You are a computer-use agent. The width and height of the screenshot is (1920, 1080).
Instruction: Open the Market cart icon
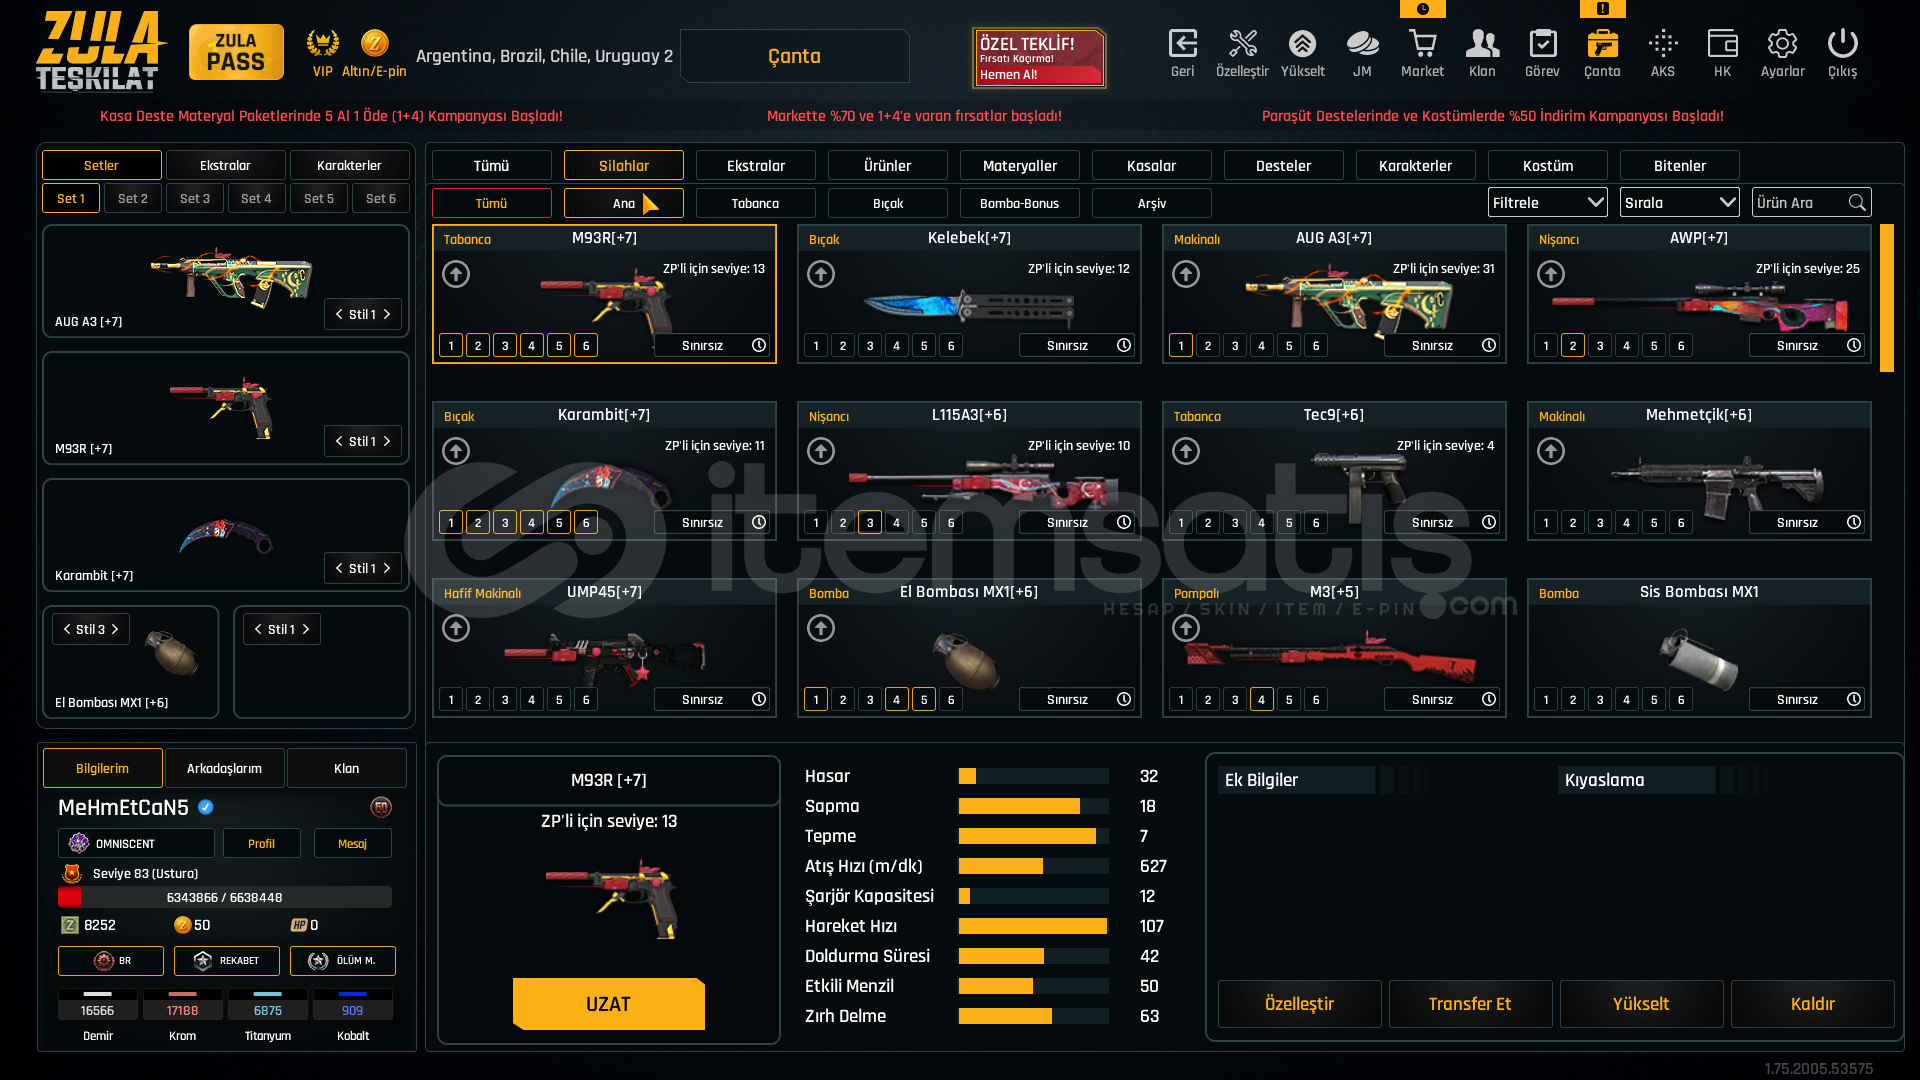coord(1422,44)
